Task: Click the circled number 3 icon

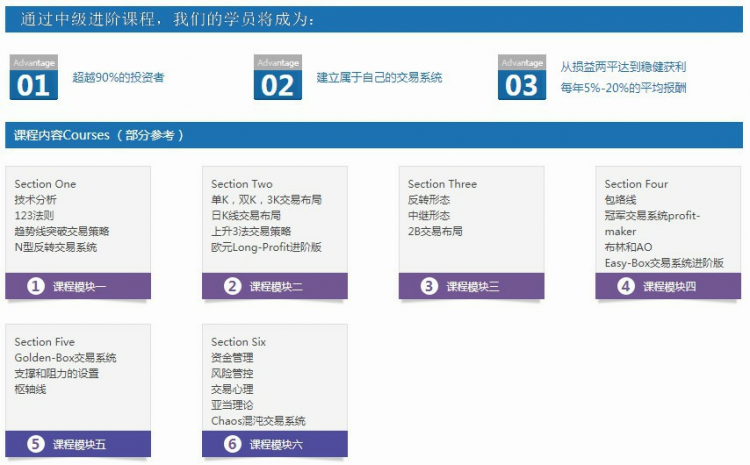Action: [x=429, y=287]
